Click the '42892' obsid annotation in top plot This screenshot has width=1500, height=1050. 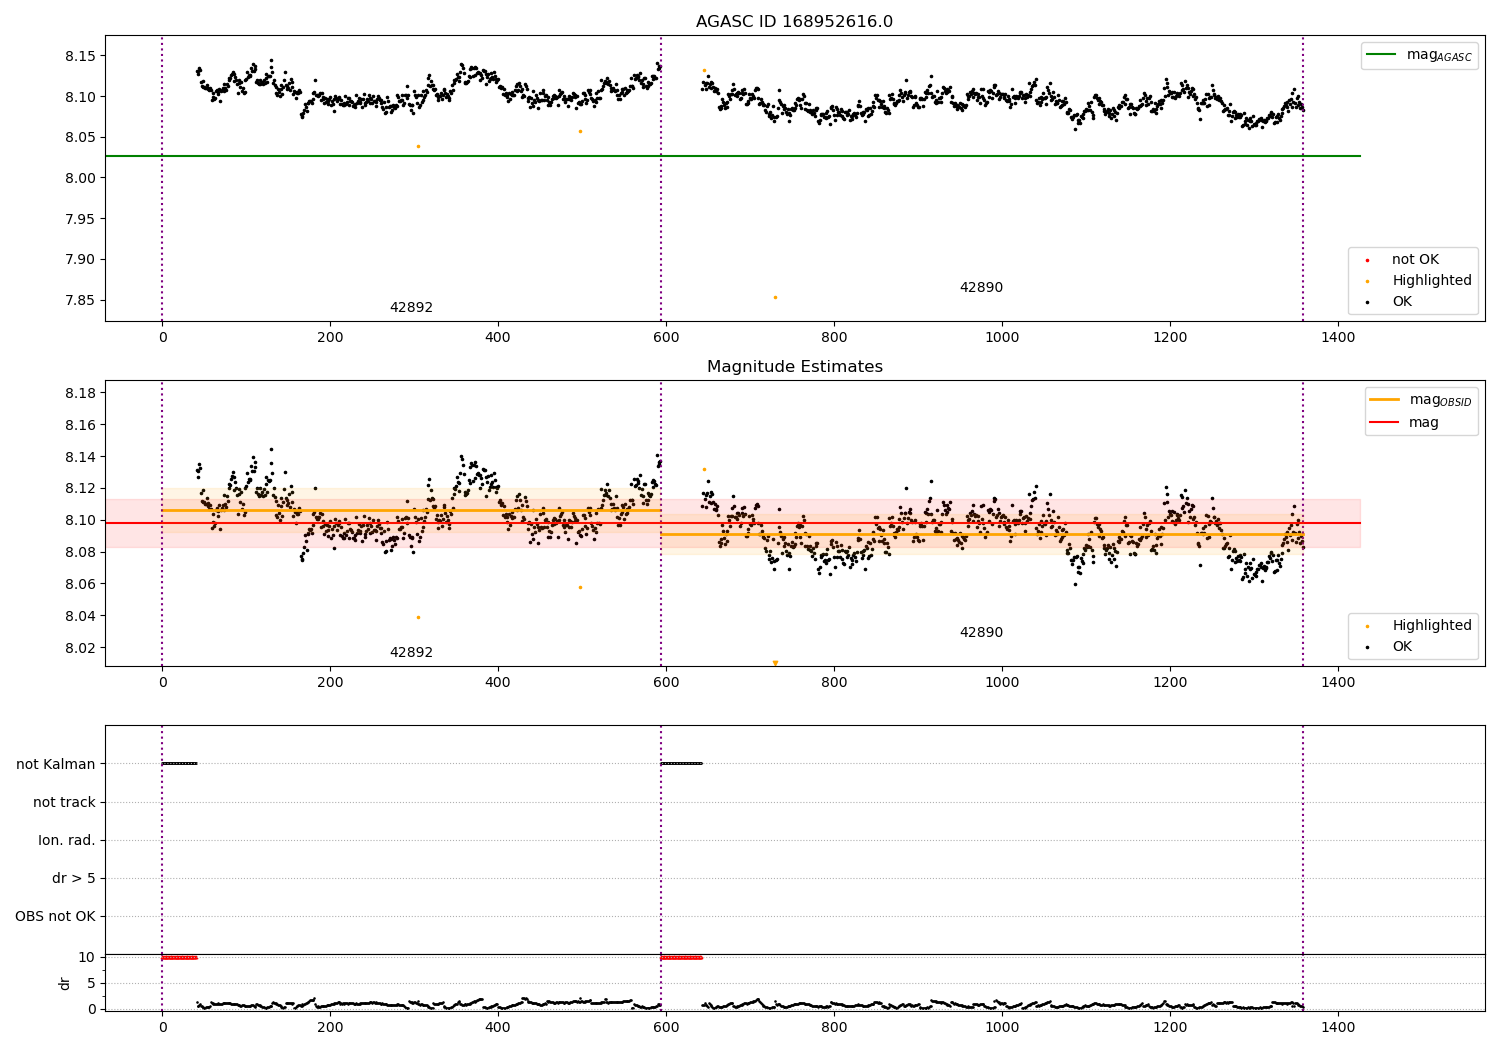click(411, 308)
